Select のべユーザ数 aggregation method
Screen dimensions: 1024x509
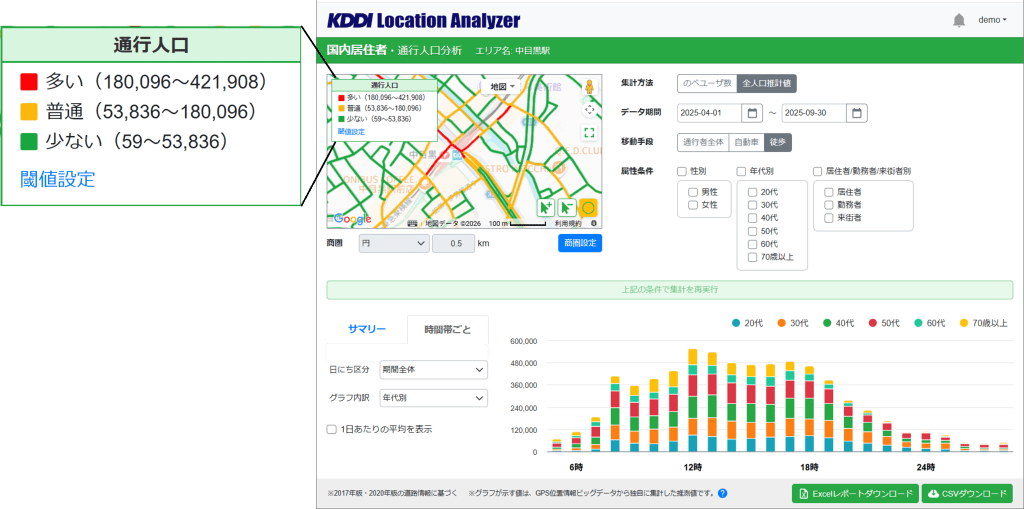coord(707,84)
